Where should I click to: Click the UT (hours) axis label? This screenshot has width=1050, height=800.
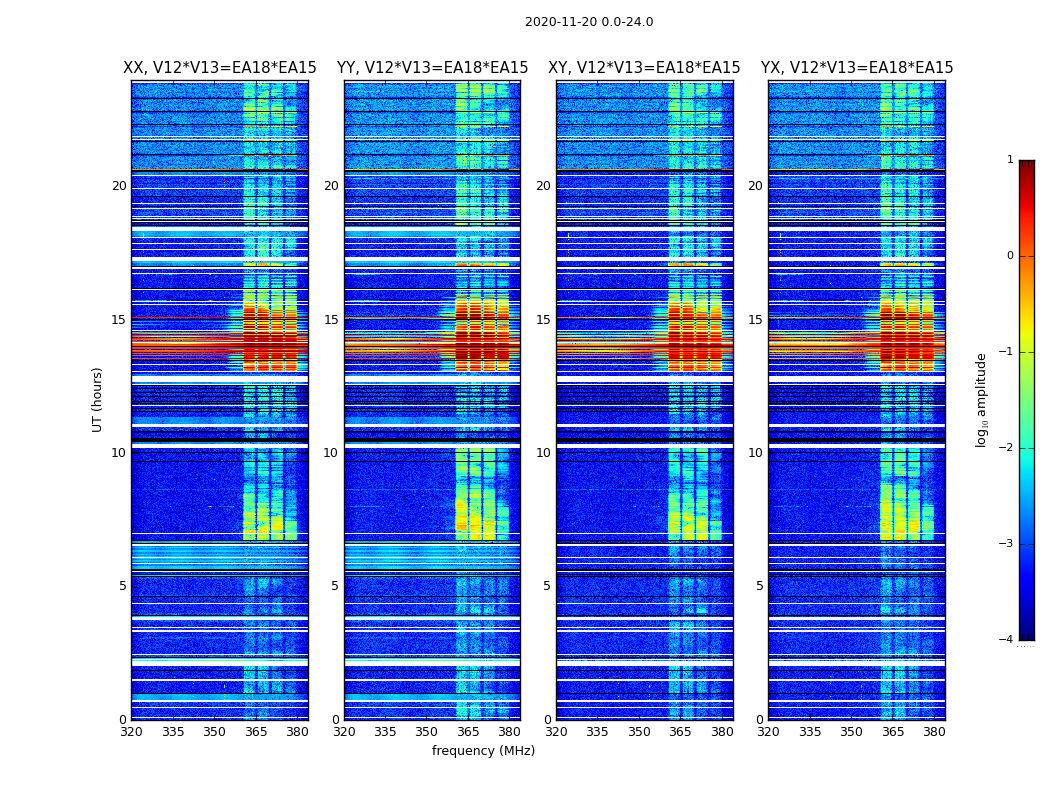pos(97,400)
